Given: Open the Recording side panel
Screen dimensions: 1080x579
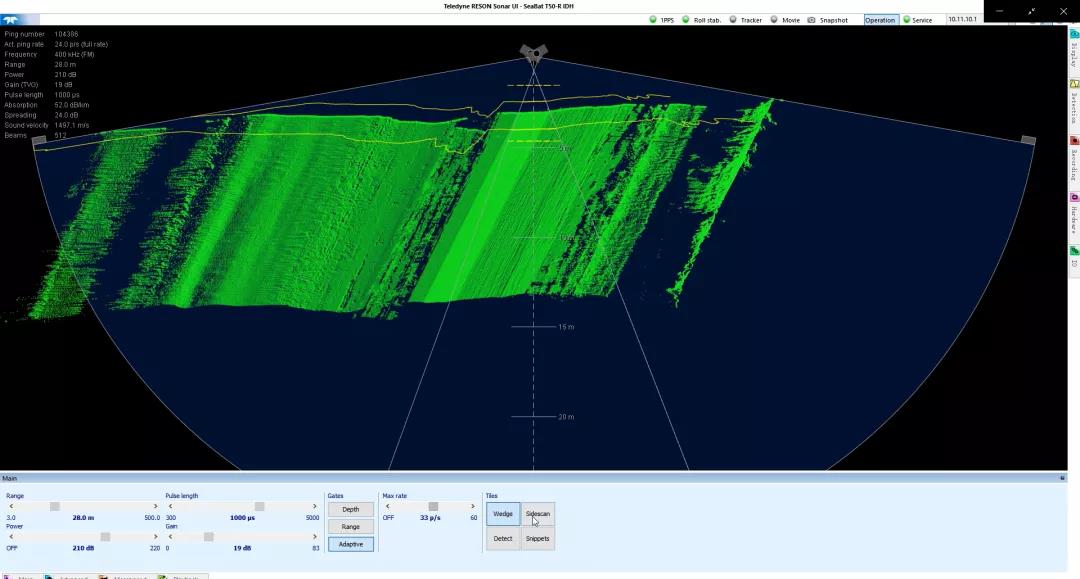Looking at the screenshot, I should [x=1074, y=156].
